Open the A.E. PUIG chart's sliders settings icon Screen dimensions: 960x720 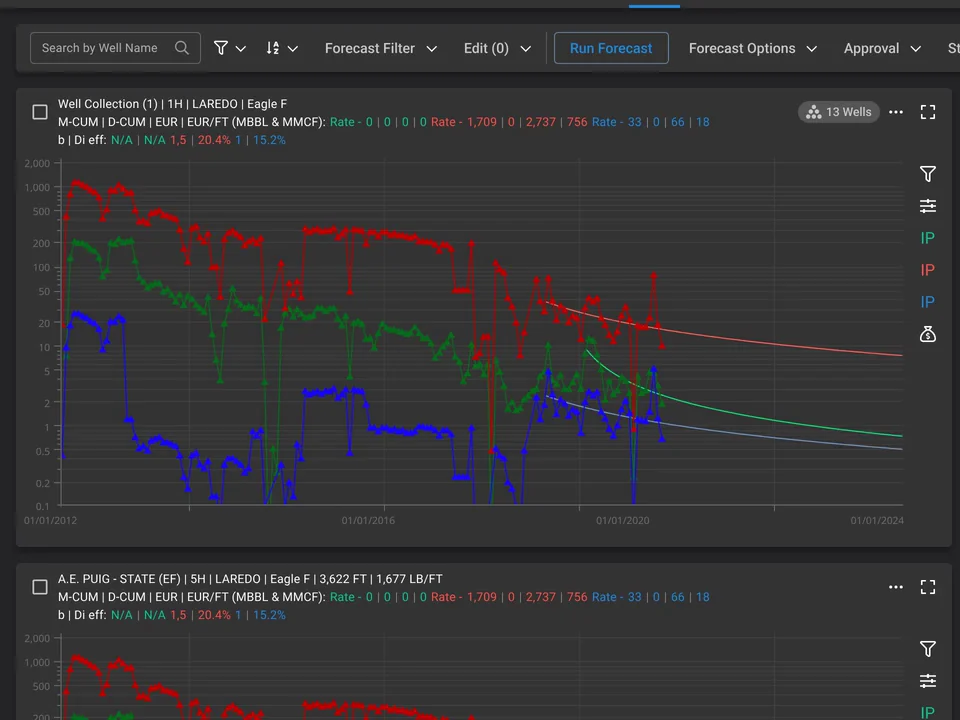pyautogui.click(x=928, y=681)
